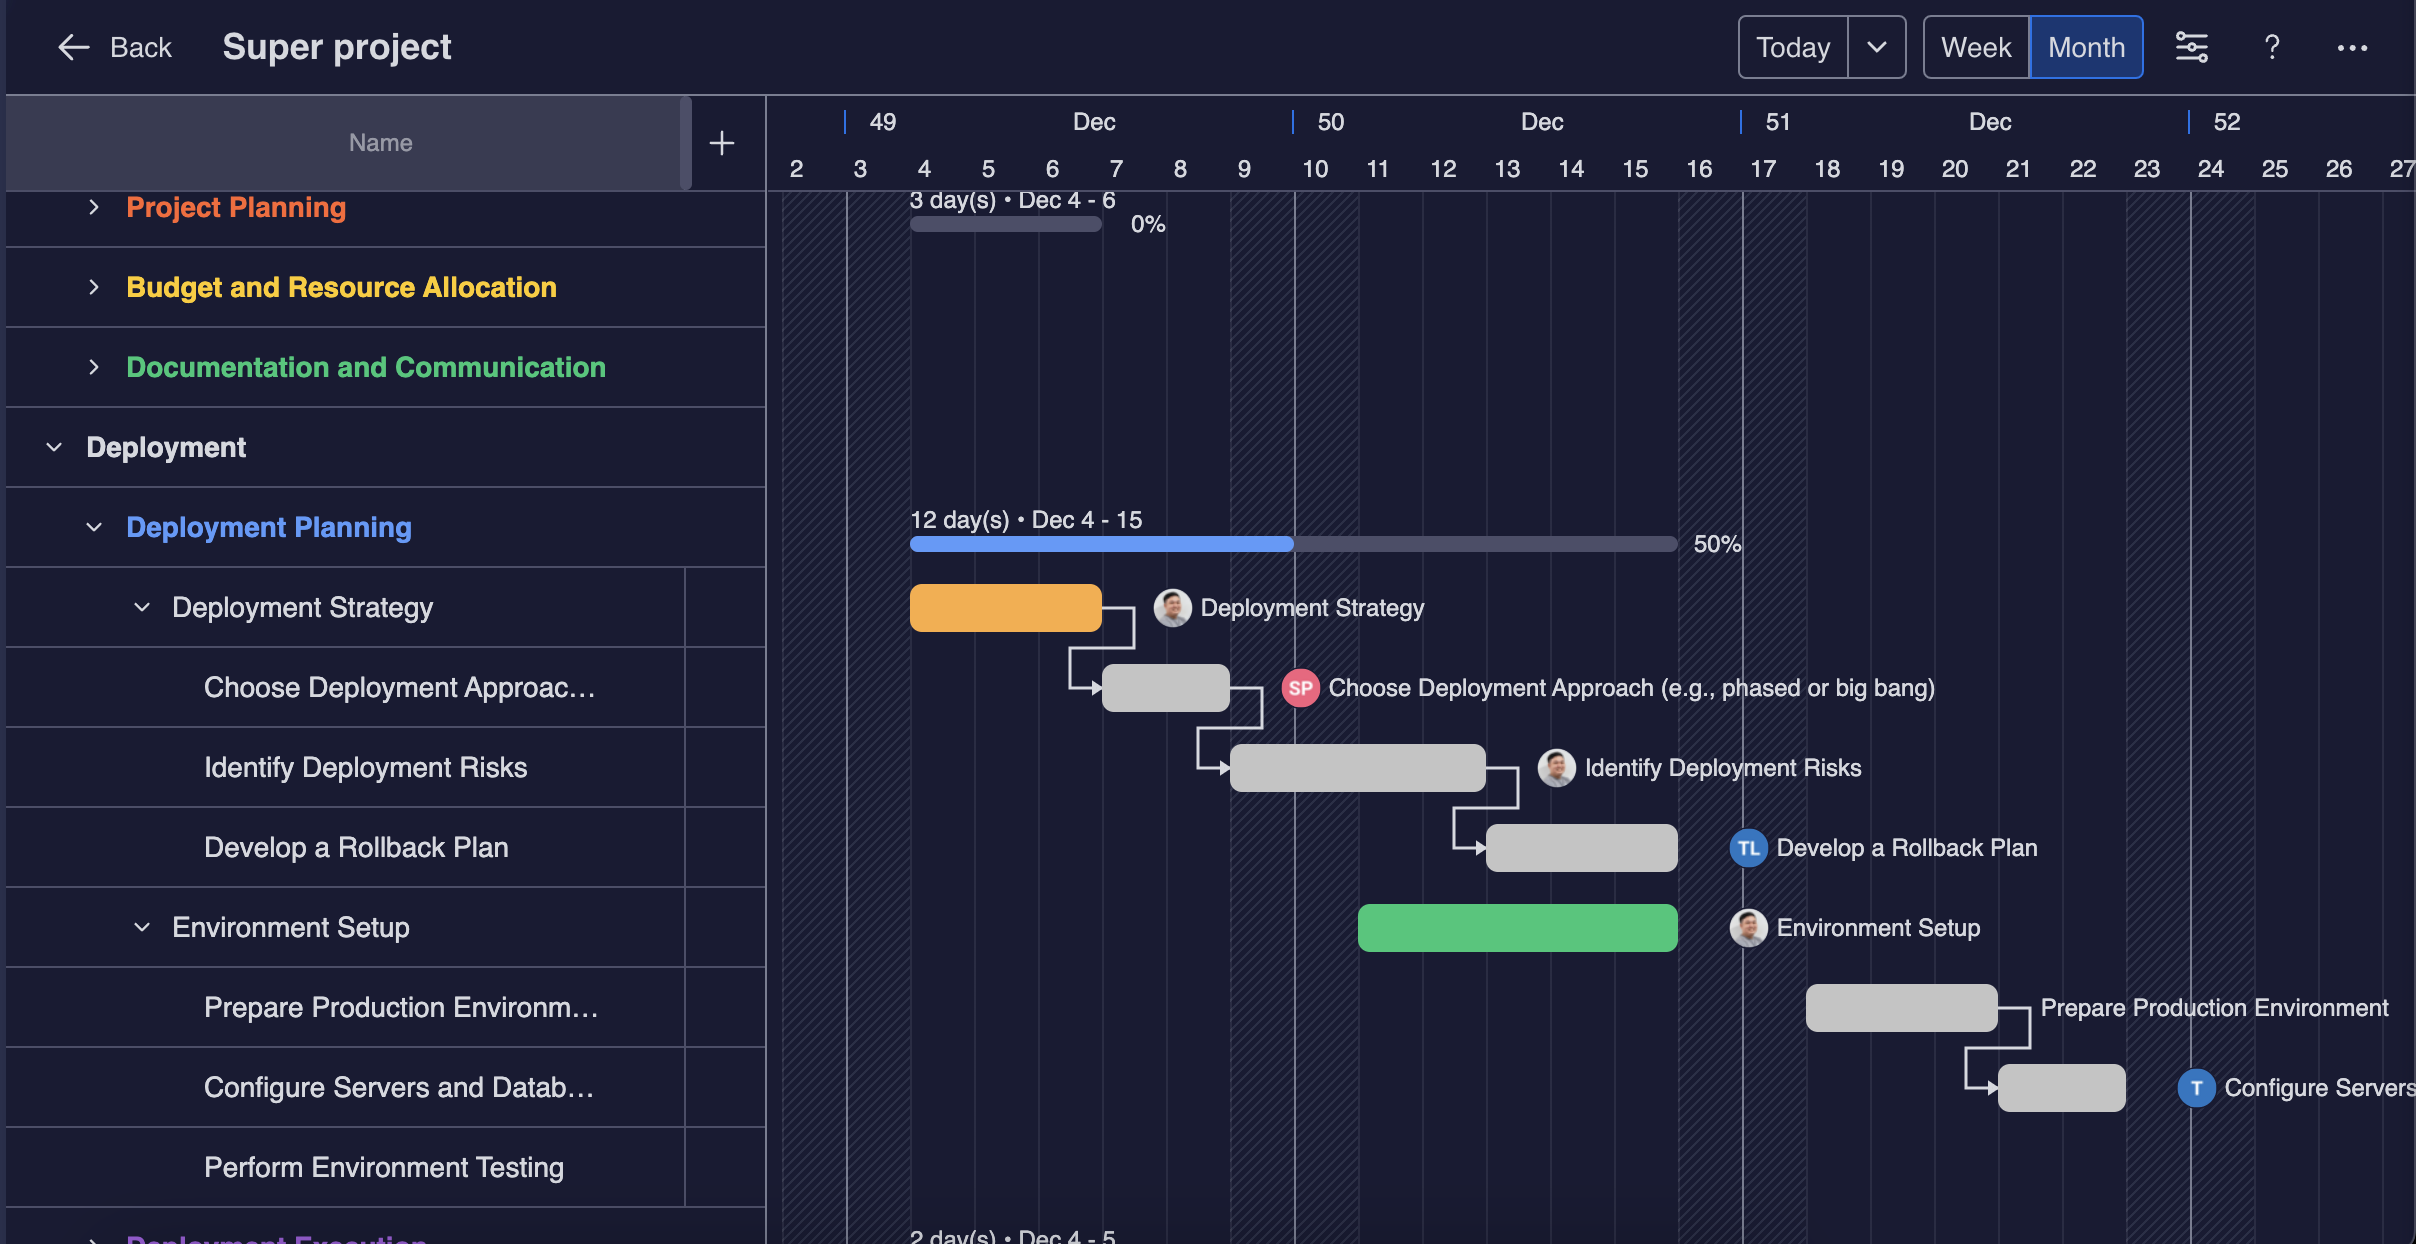Click the avatar photo beside Environment Setup

click(x=1748, y=928)
